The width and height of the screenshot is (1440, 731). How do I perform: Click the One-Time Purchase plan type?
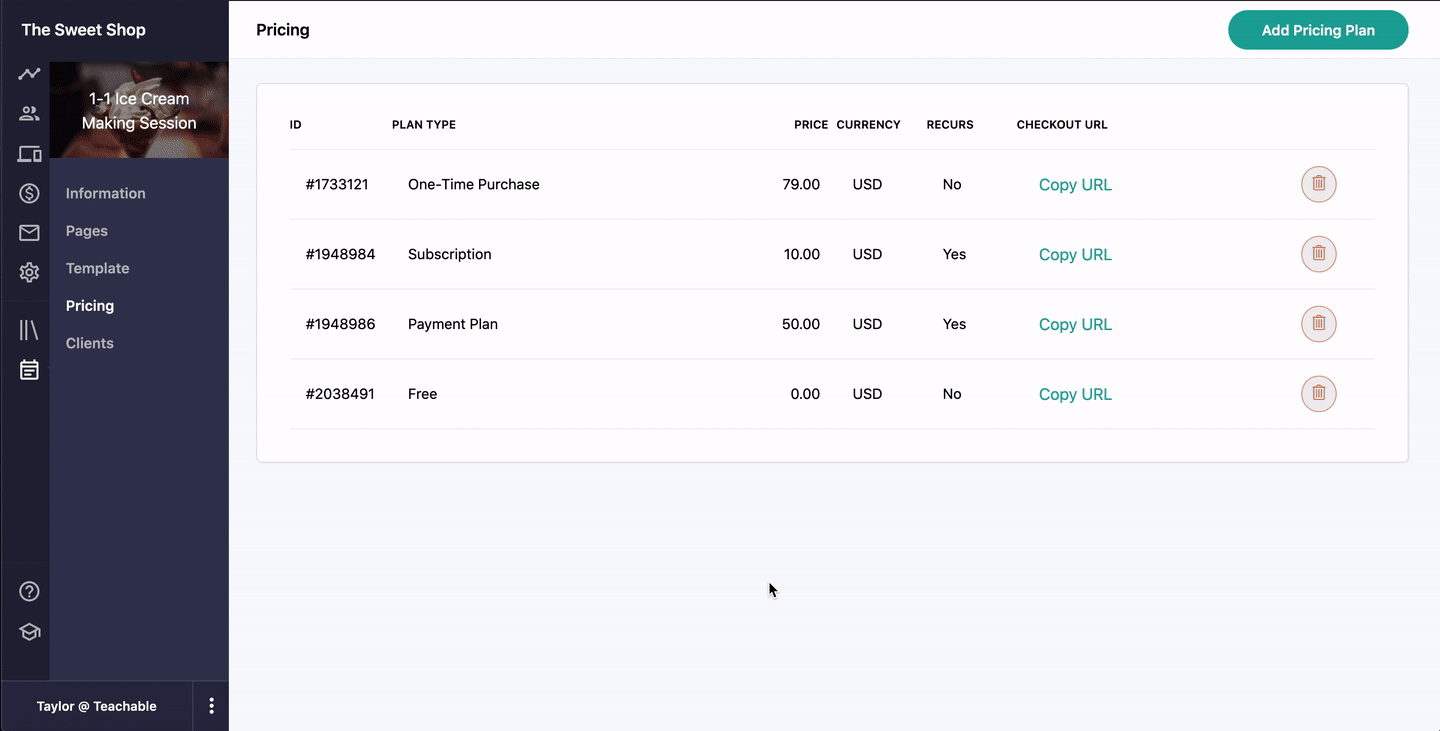473,184
